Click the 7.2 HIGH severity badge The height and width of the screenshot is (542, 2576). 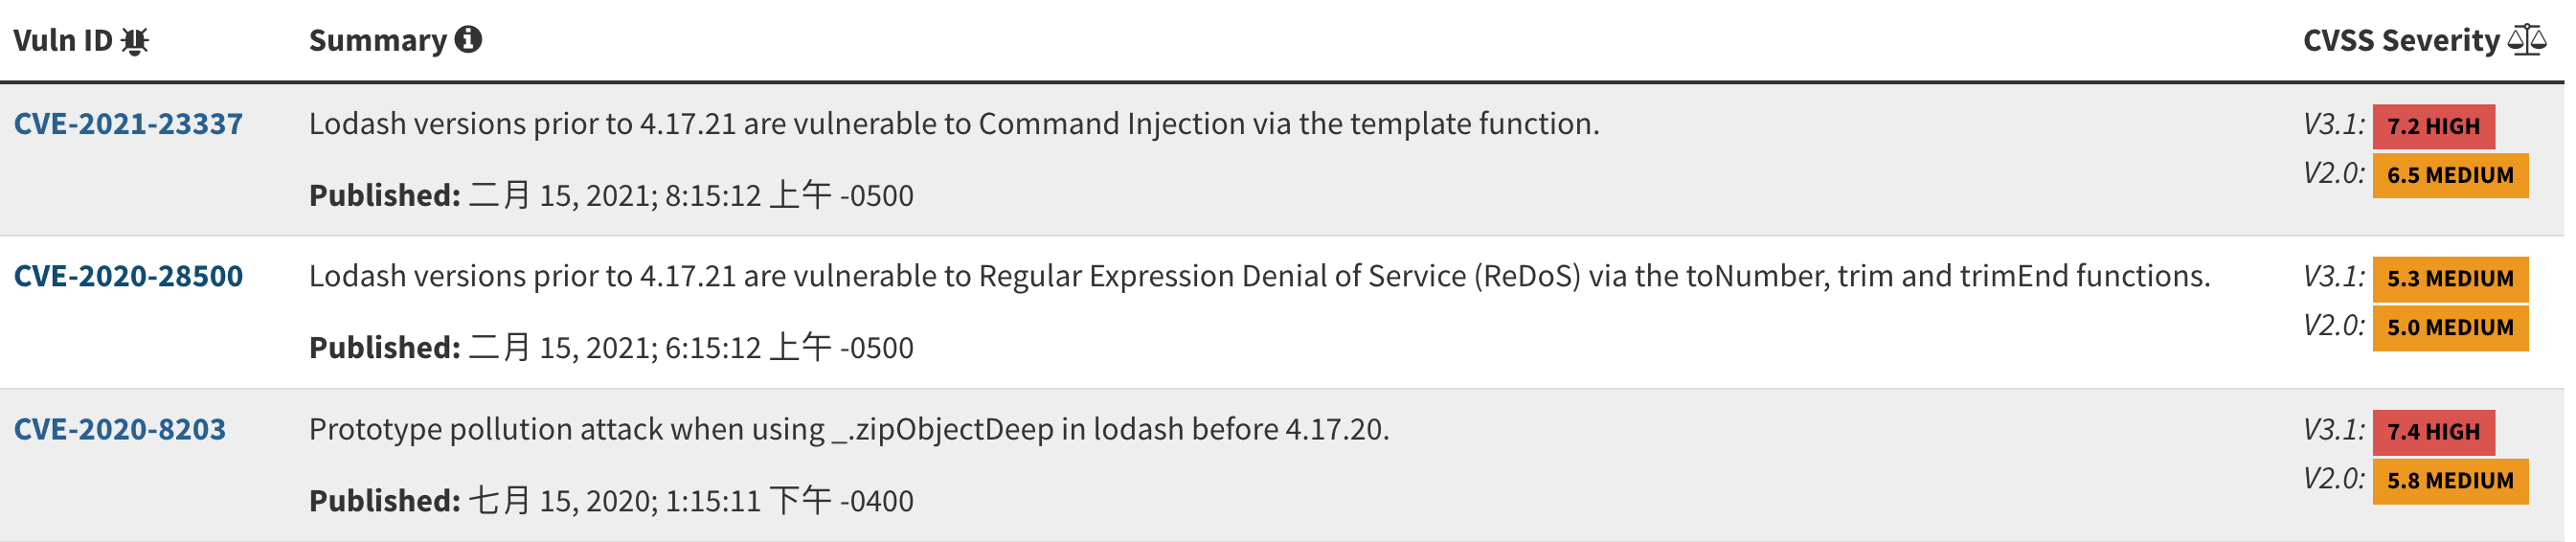coord(2433,126)
